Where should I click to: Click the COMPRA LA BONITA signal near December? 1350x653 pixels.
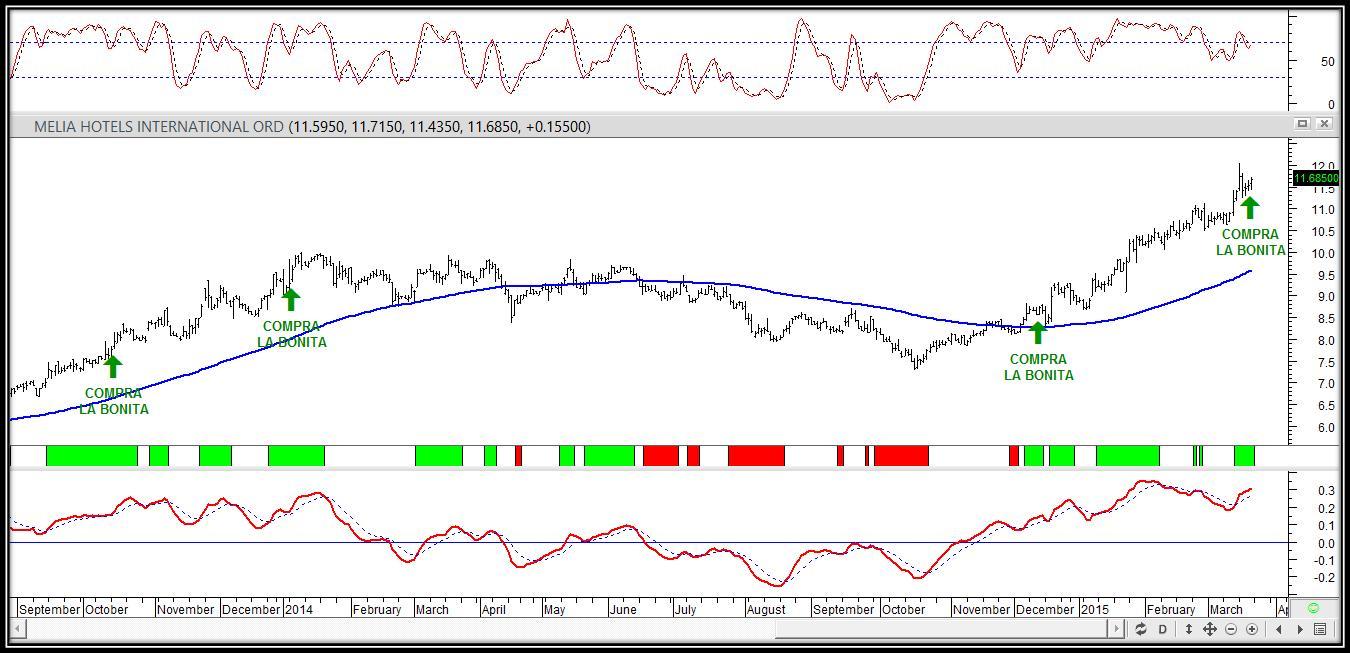click(x=1039, y=367)
